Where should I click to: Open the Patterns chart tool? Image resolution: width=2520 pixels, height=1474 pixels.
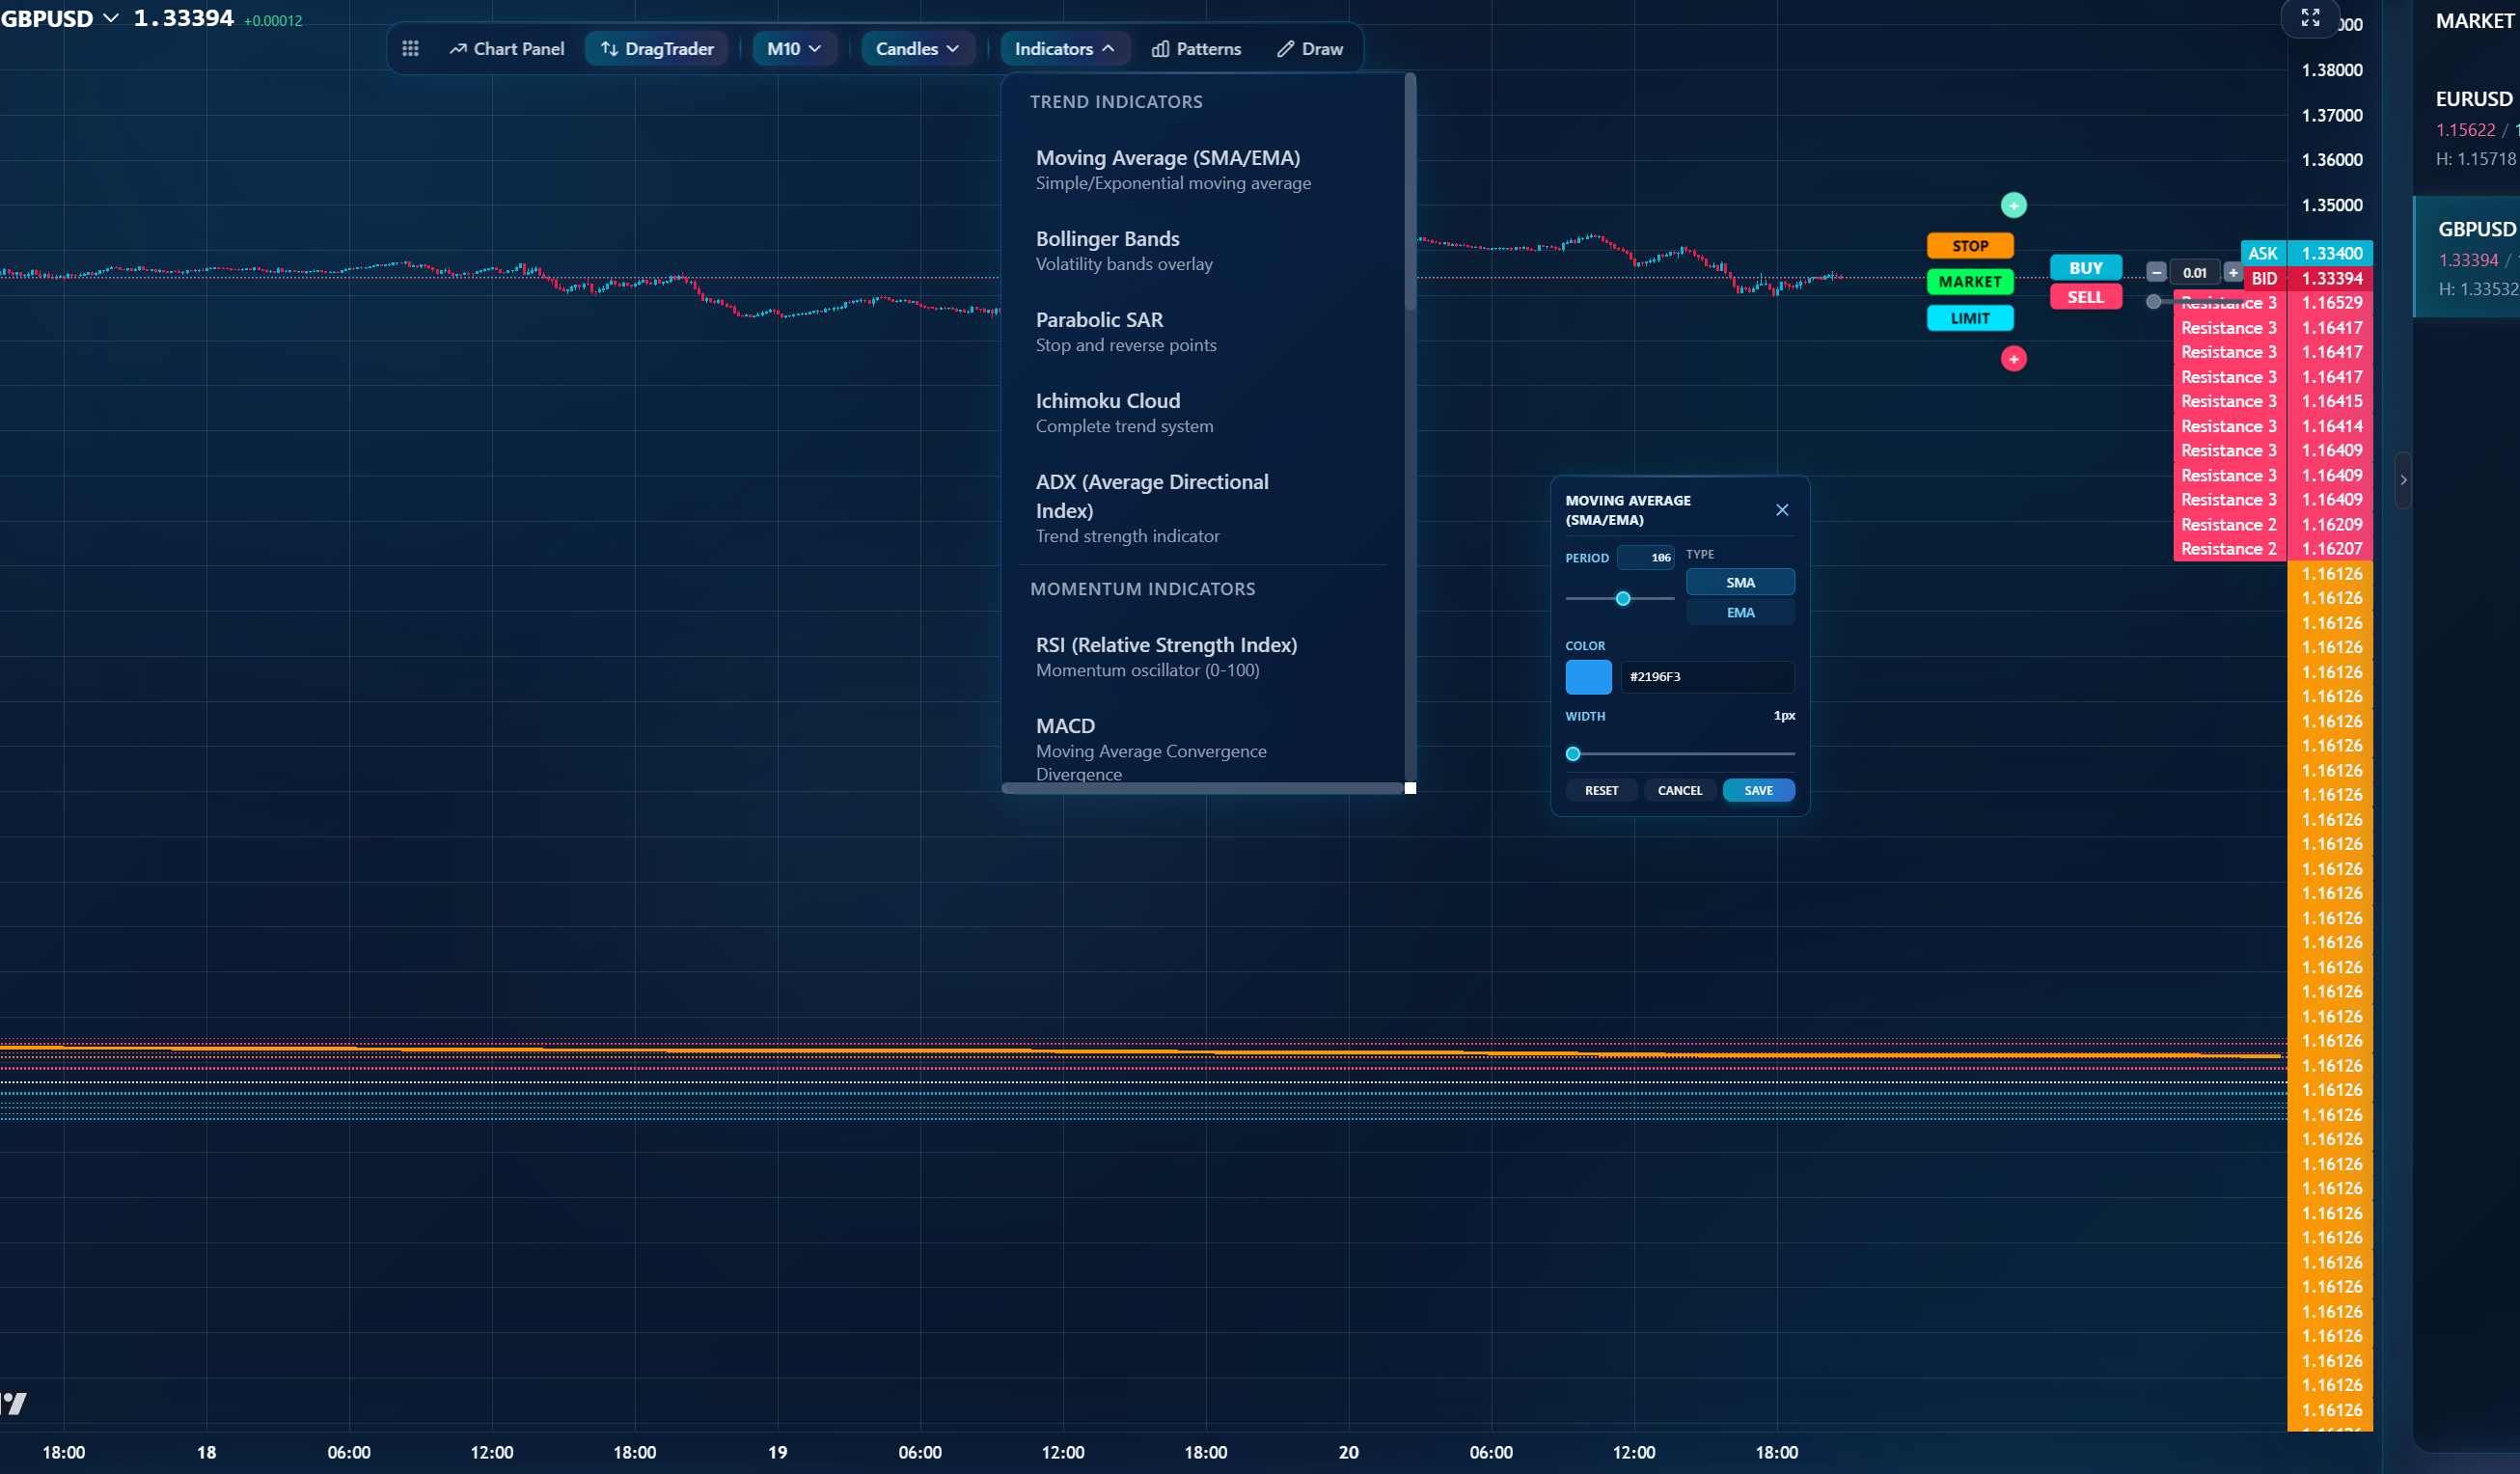[x=1196, y=49]
